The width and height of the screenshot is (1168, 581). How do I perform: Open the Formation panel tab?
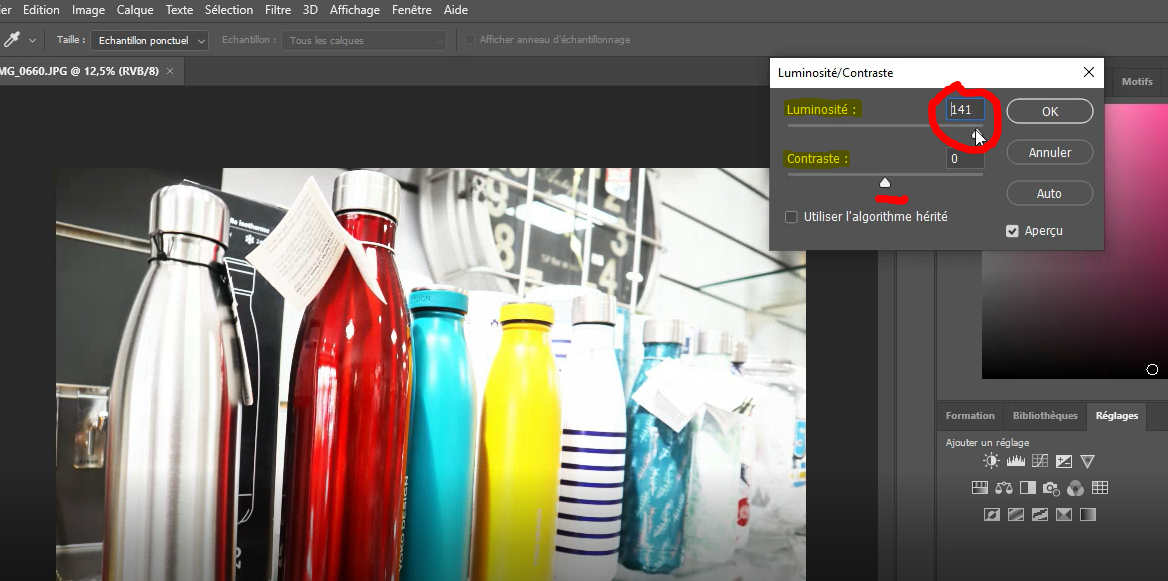coord(970,416)
